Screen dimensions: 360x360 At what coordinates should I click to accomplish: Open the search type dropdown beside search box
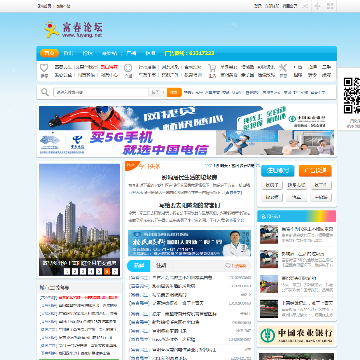[157, 92]
